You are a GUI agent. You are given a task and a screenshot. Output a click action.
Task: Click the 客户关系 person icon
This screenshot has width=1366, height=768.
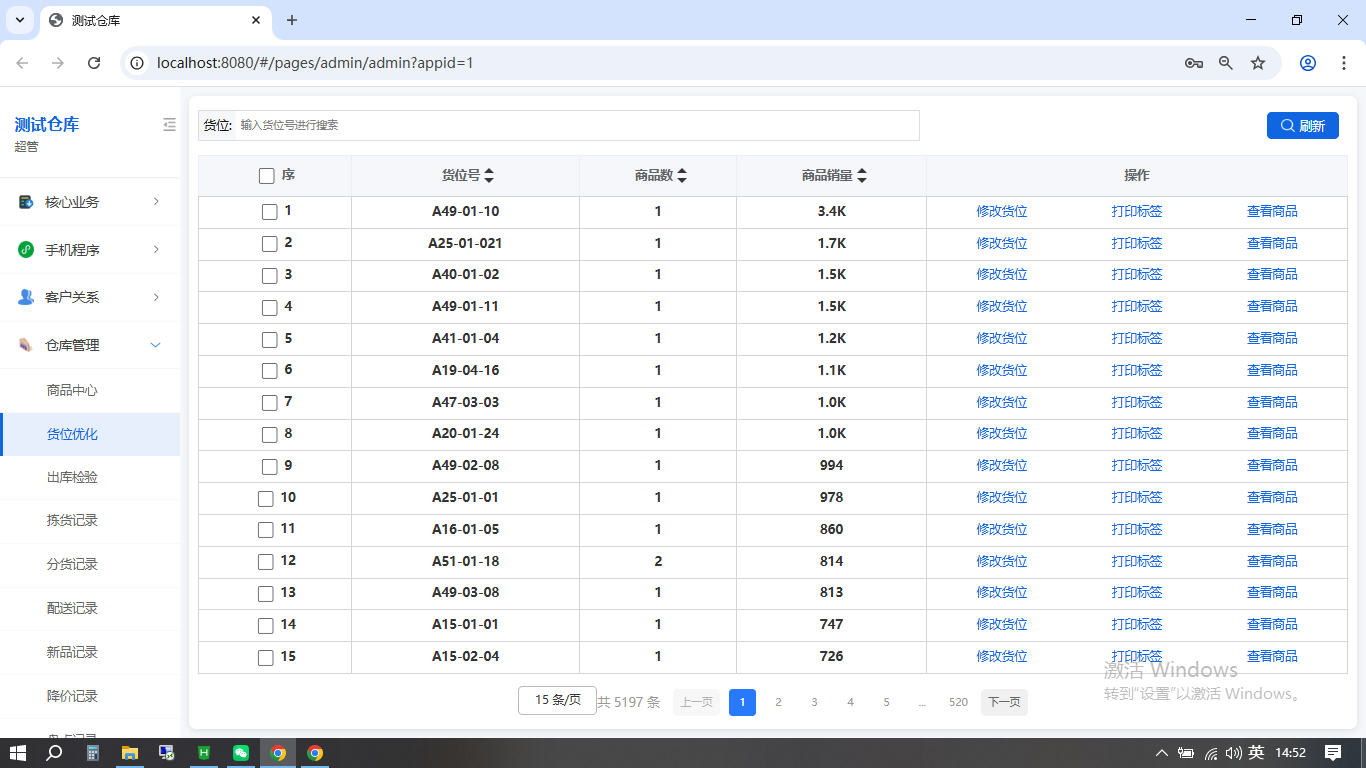coord(26,297)
